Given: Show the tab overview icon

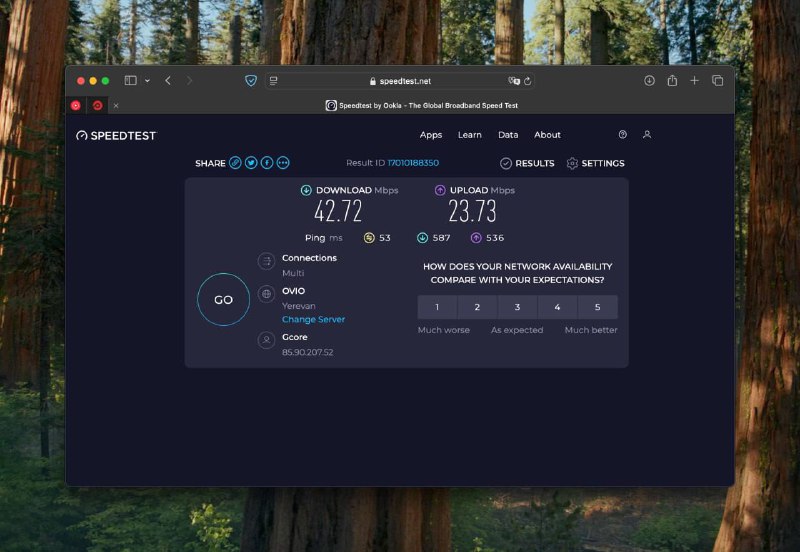Looking at the screenshot, I should tap(717, 81).
